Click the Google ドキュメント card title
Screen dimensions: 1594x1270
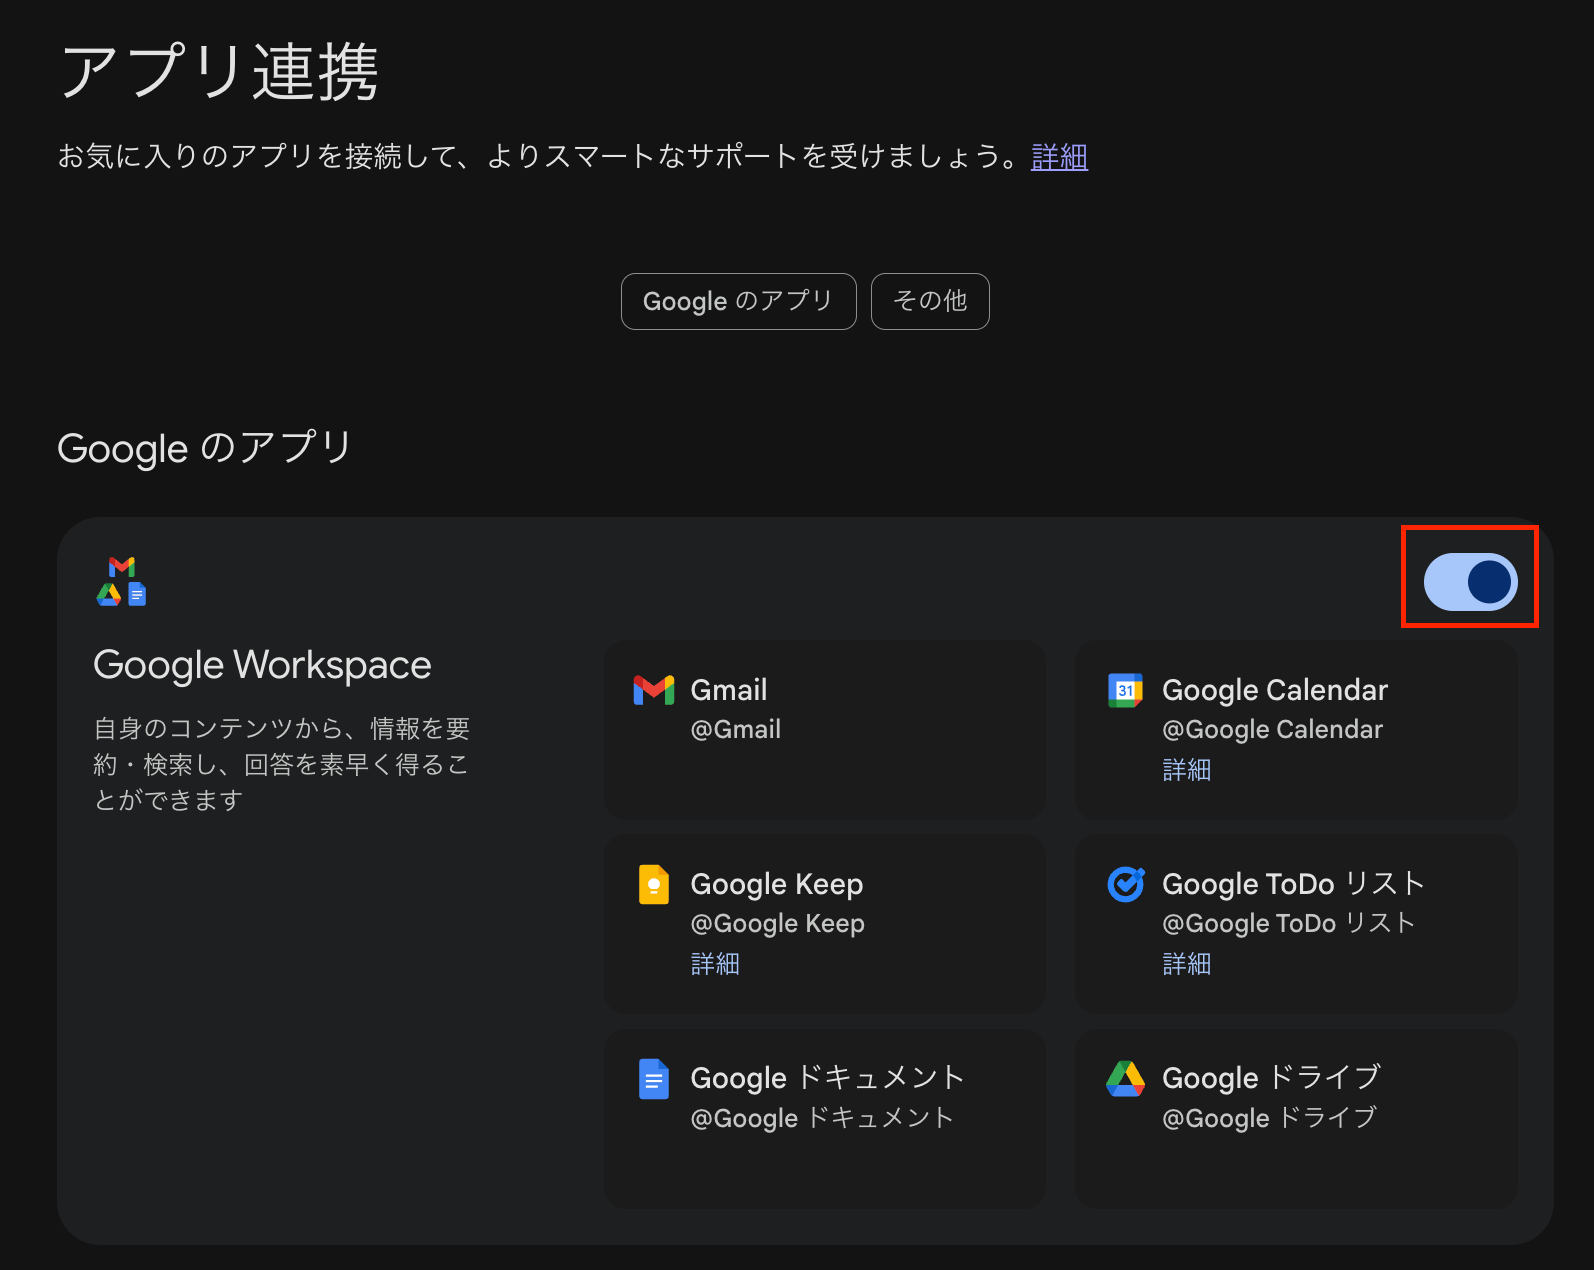pyautogui.click(x=828, y=1078)
